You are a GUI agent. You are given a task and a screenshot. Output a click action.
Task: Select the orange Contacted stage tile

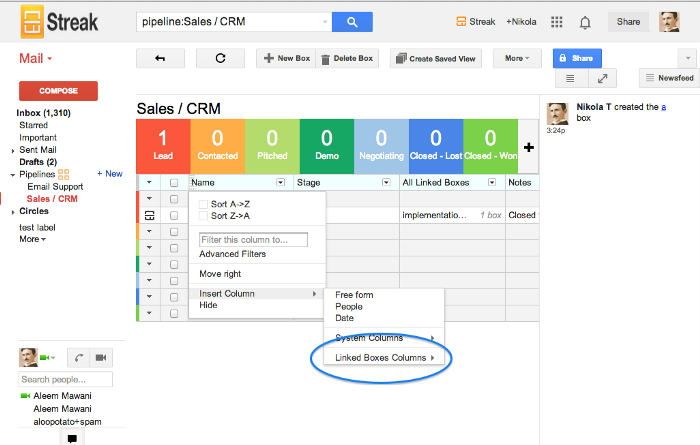[x=218, y=146]
